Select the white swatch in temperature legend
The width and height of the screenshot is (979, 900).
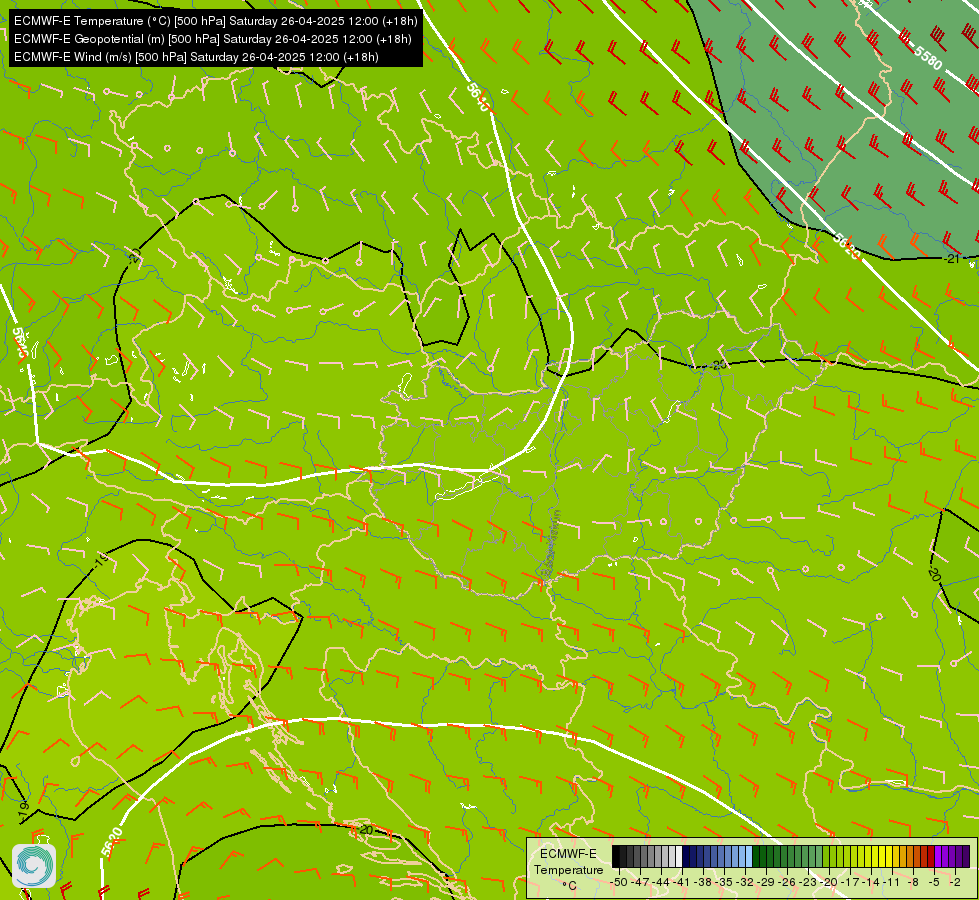tap(679, 856)
